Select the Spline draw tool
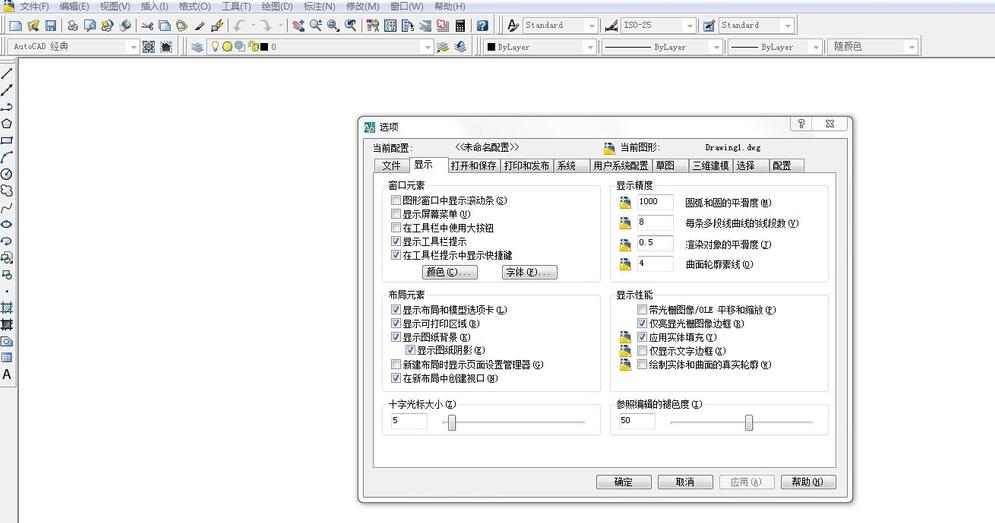The height and width of the screenshot is (523, 995). click(x=6, y=208)
